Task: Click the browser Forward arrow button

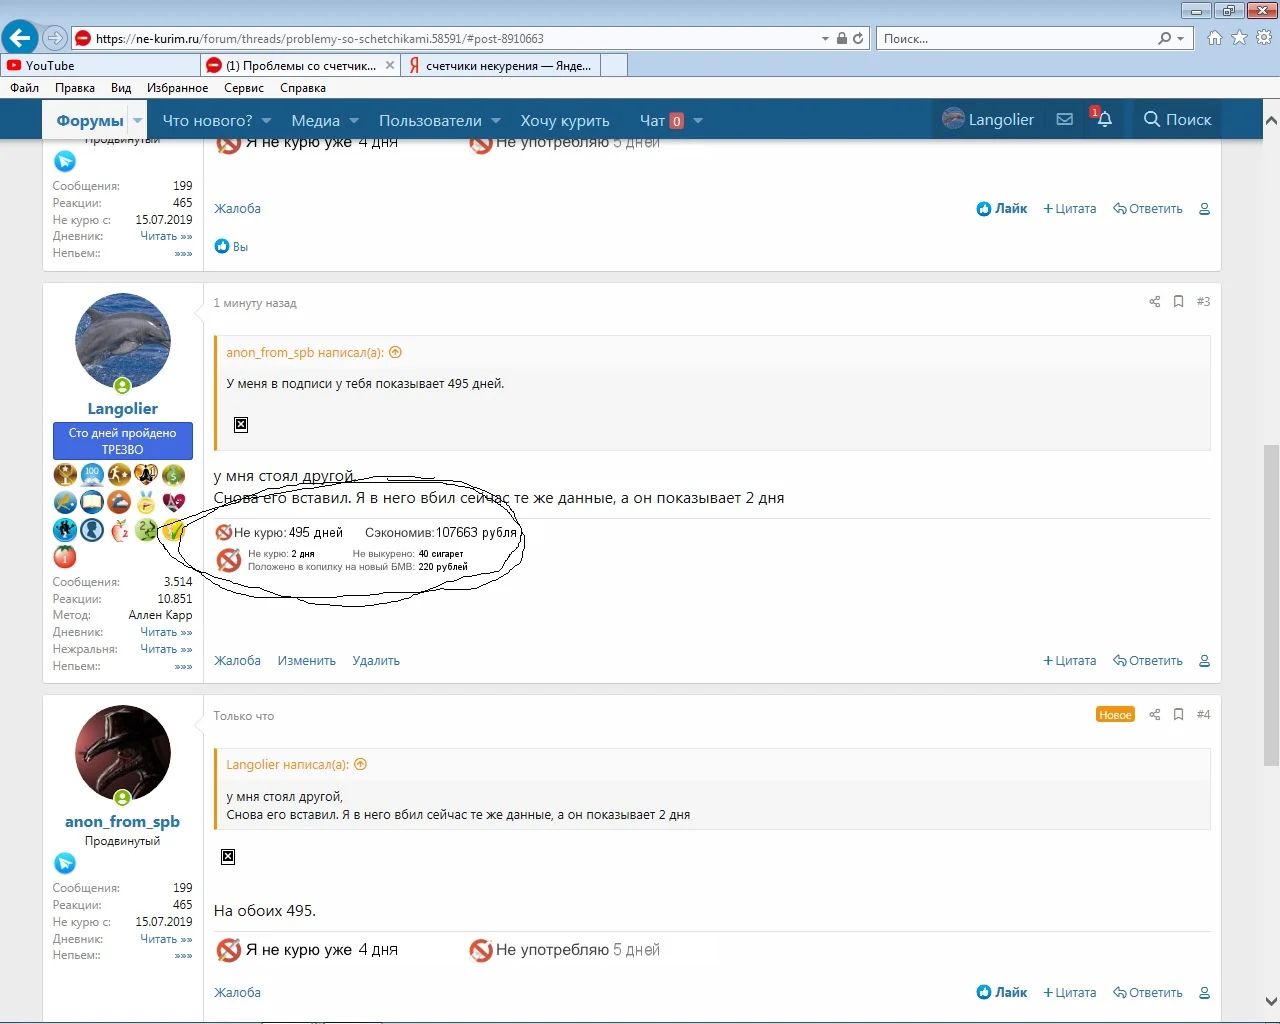Action: point(55,38)
